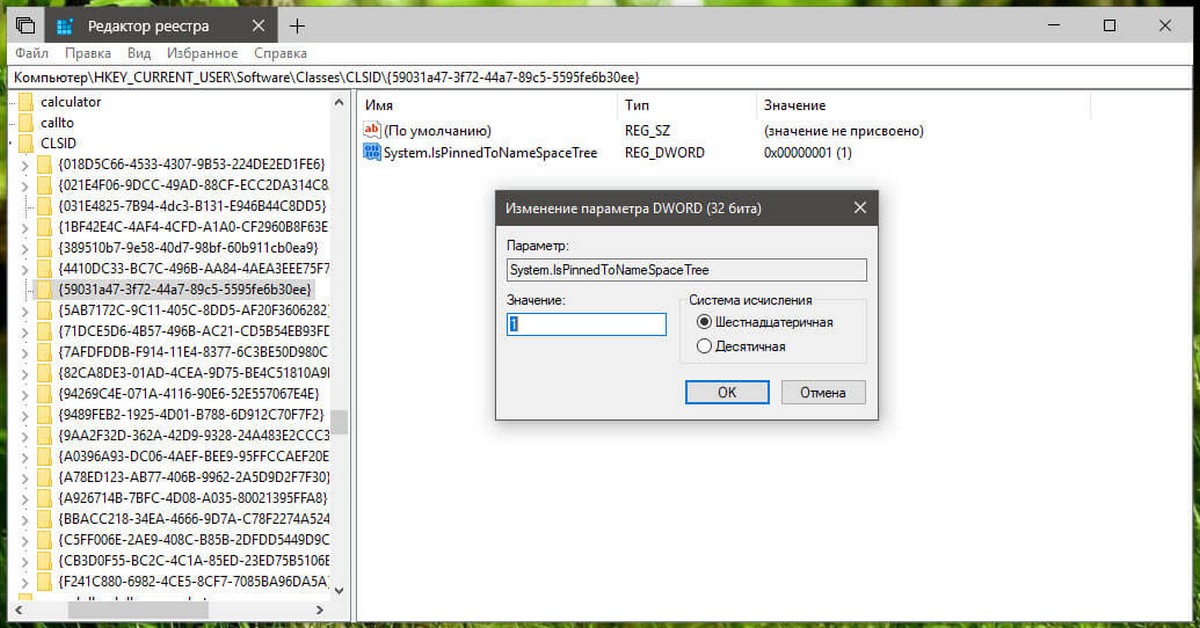The height and width of the screenshot is (628, 1200).
Task: Click the 0x00000001 (1) value cell
Action: (x=808, y=153)
